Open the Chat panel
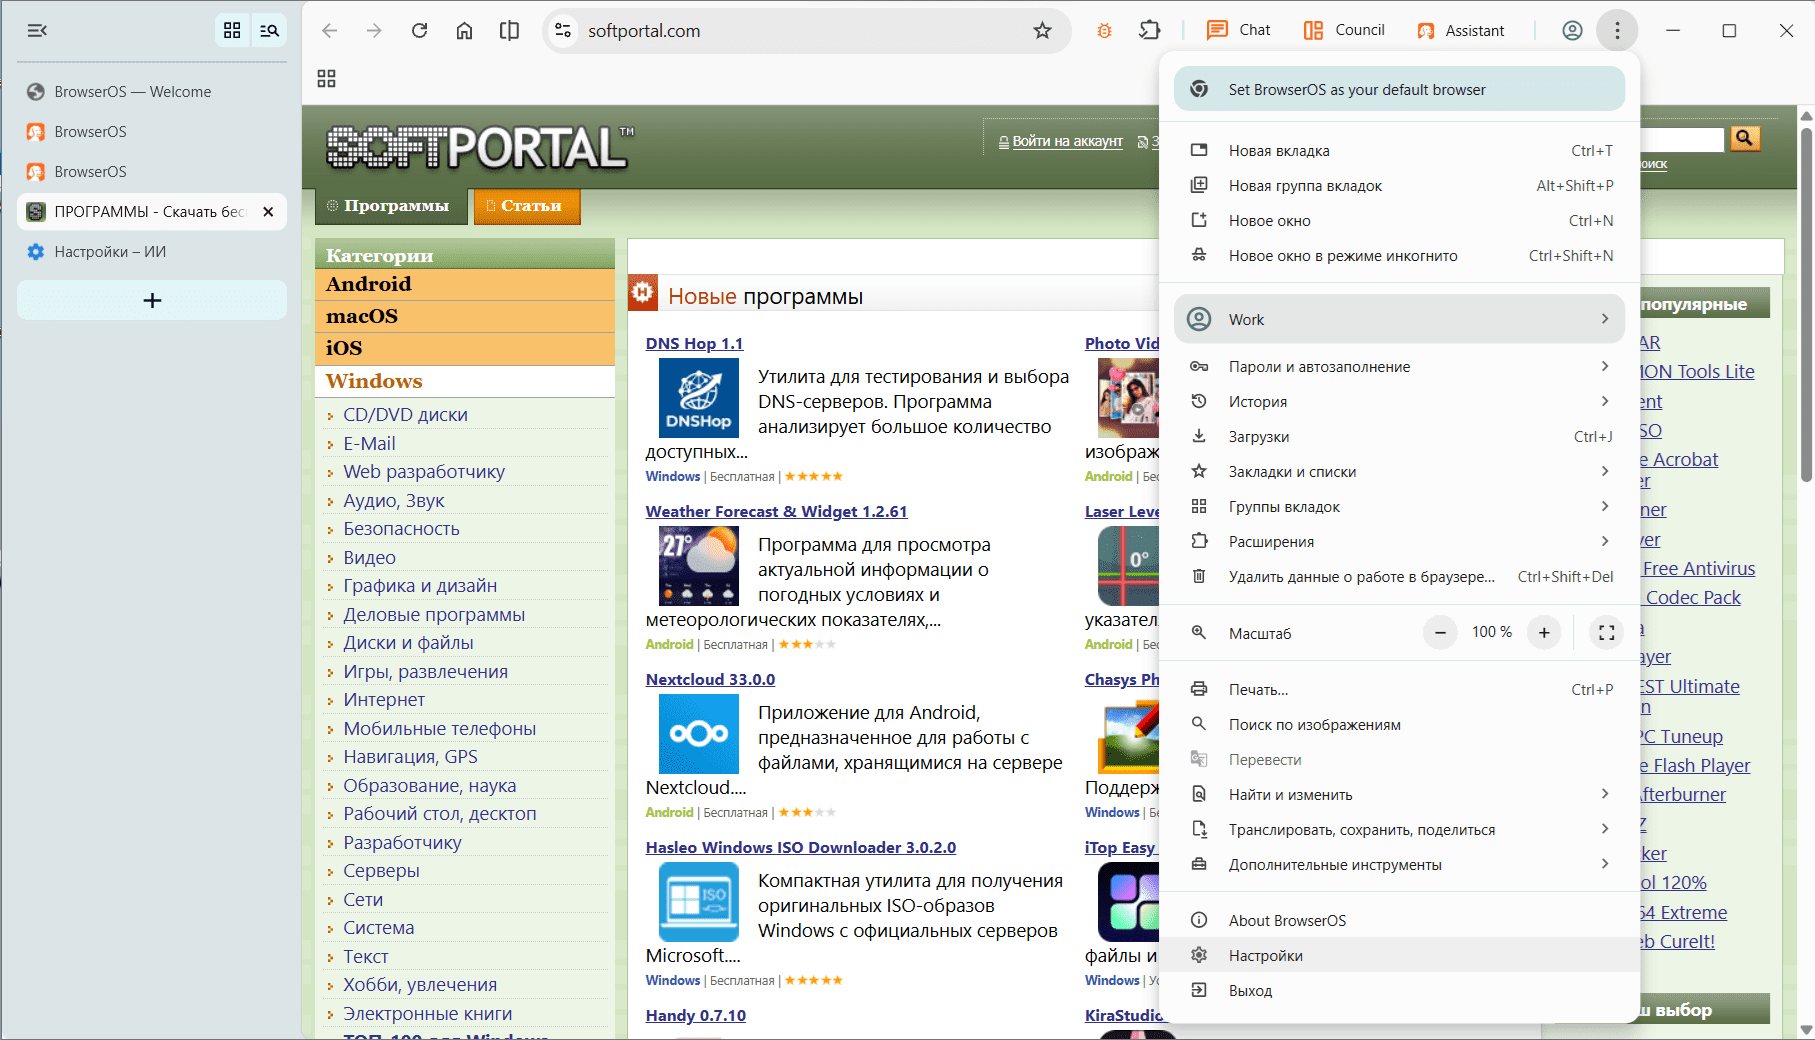Image resolution: width=1815 pixels, height=1040 pixels. pos(1238,30)
